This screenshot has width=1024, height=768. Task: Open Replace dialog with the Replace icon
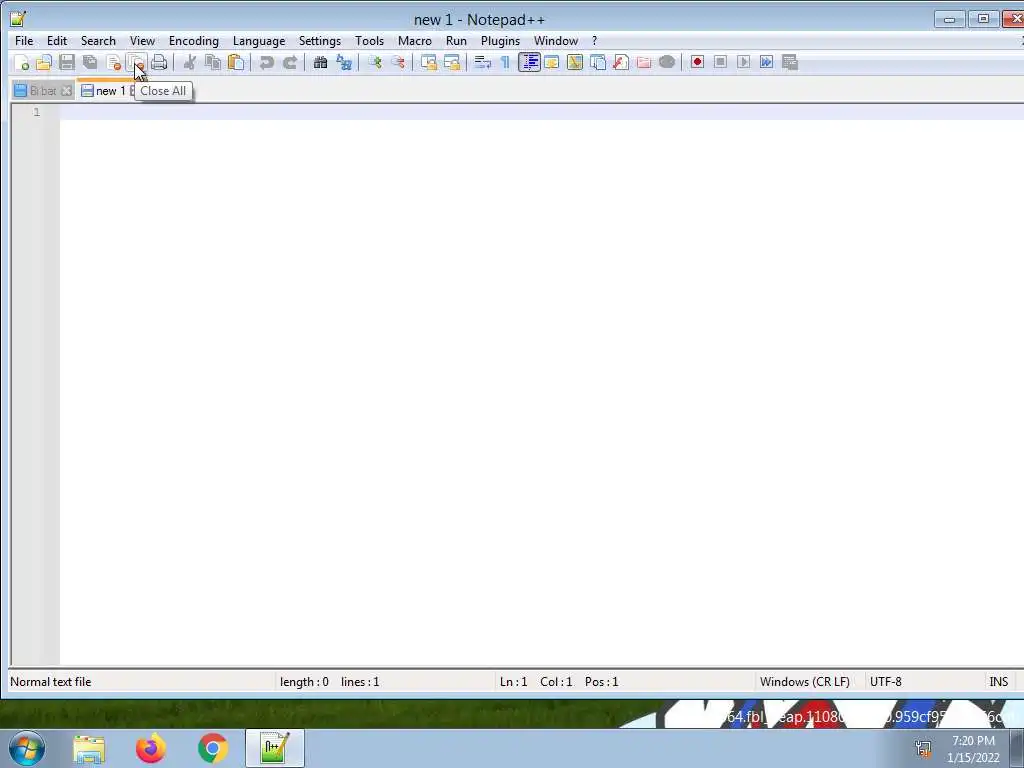[344, 62]
